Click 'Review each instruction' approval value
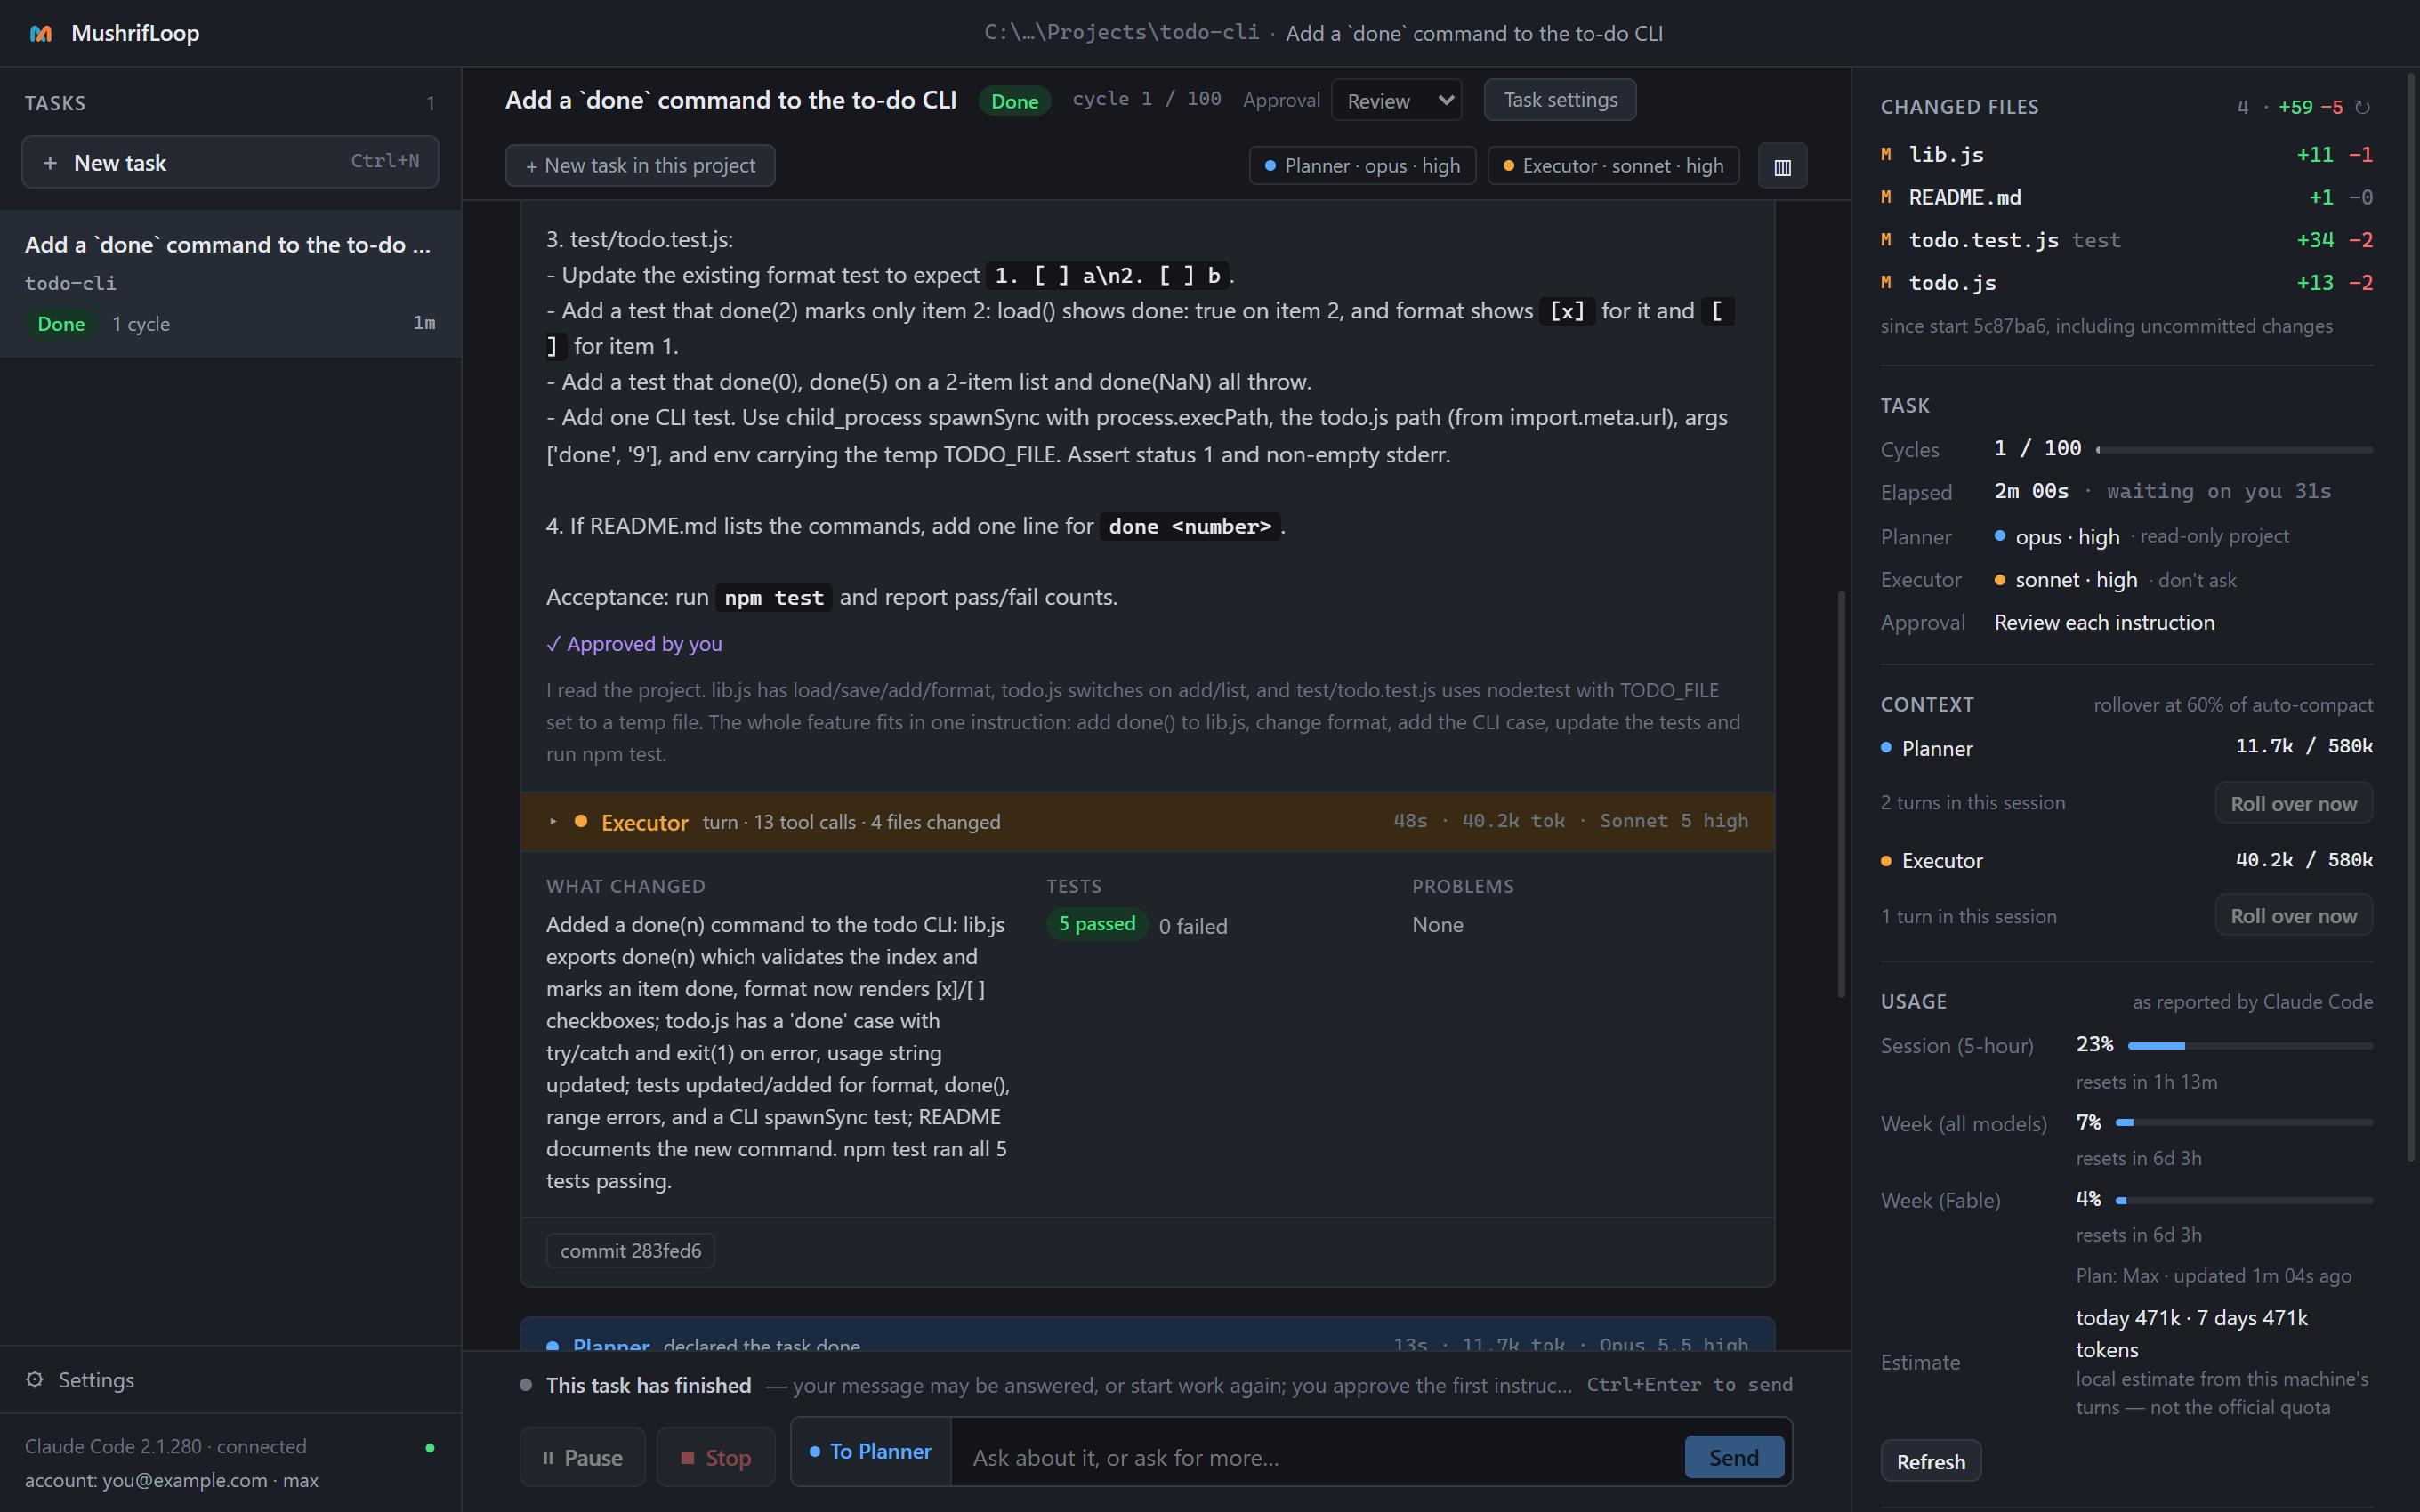 point(2104,623)
